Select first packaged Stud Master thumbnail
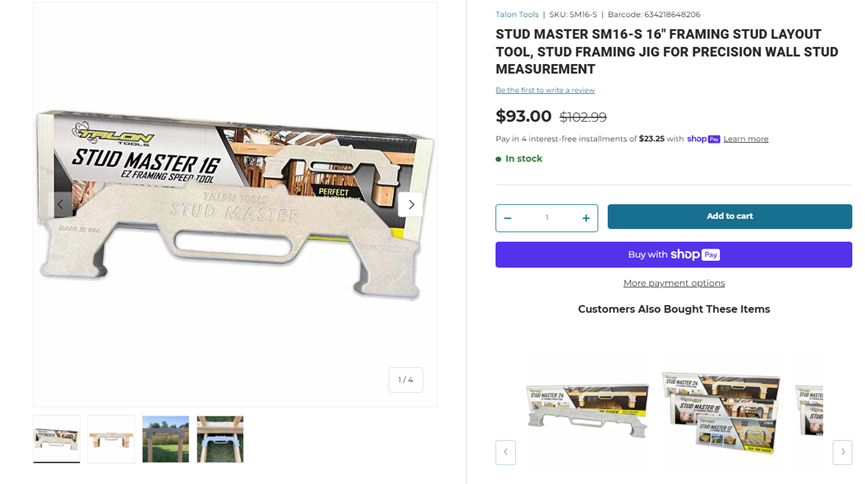The width and height of the screenshot is (865, 484). pyautogui.click(x=57, y=439)
